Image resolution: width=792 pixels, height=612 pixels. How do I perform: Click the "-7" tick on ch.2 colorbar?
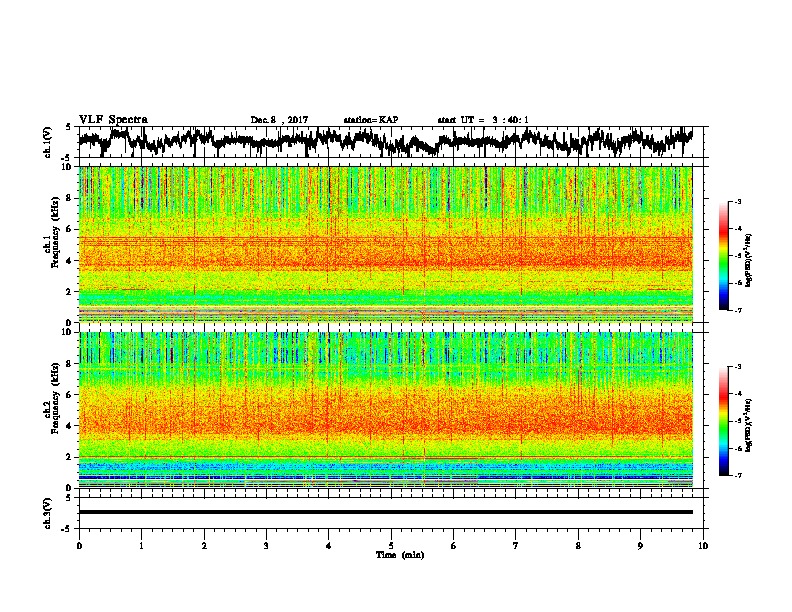click(x=738, y=475)
